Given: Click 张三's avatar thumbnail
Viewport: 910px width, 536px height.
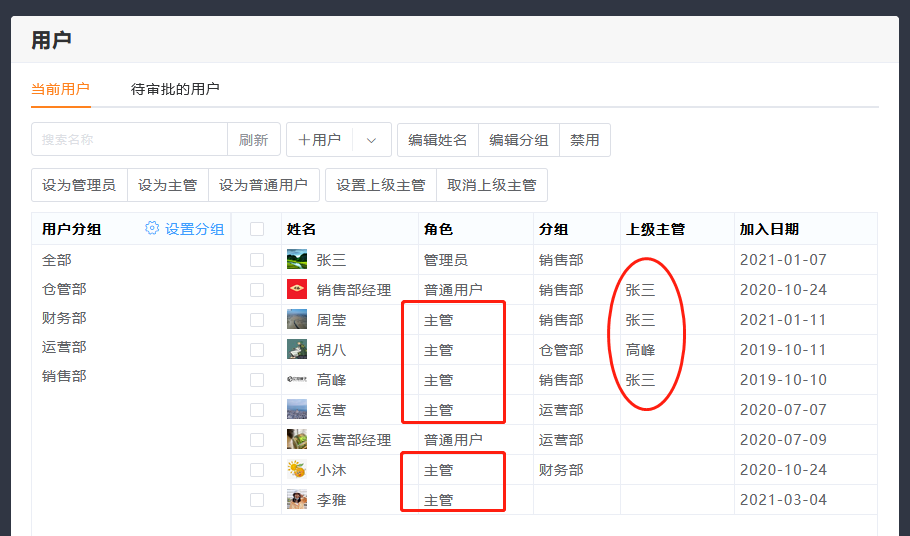Looking at the screenshot, I should point(297,260).
